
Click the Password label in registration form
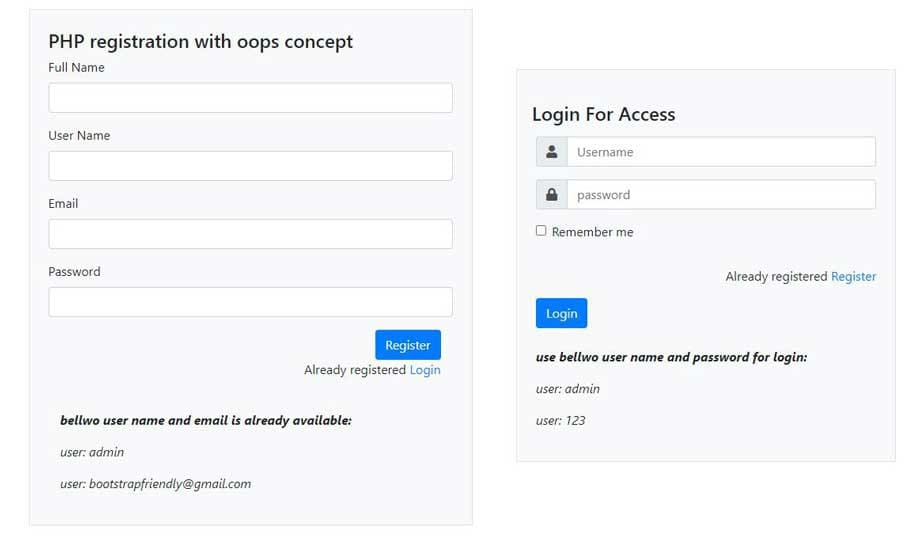click(x=74, y=272)
